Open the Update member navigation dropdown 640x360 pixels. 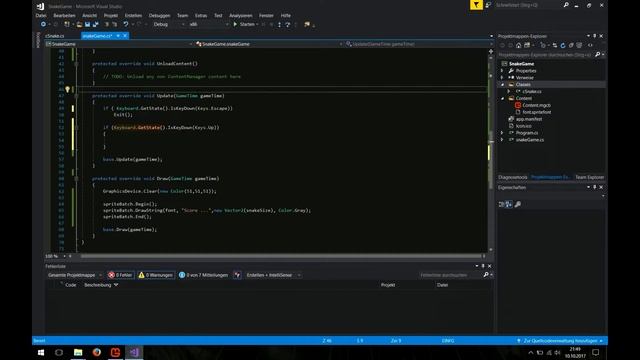[418, 44]
